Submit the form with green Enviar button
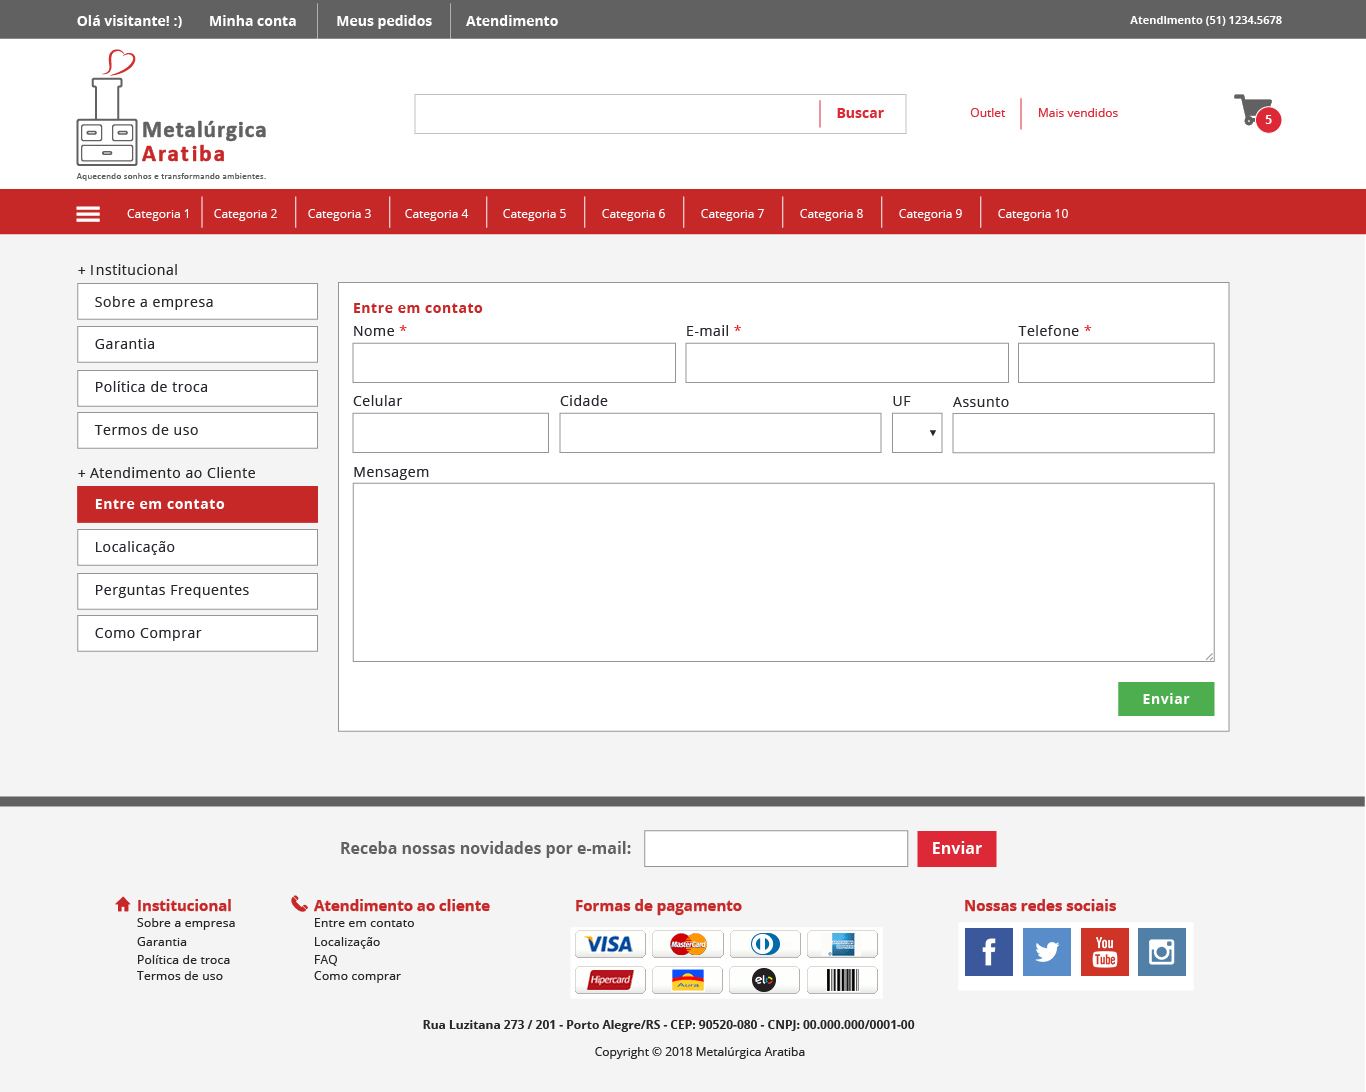Screen dimensions: 1366x1092 (1165, 699)
